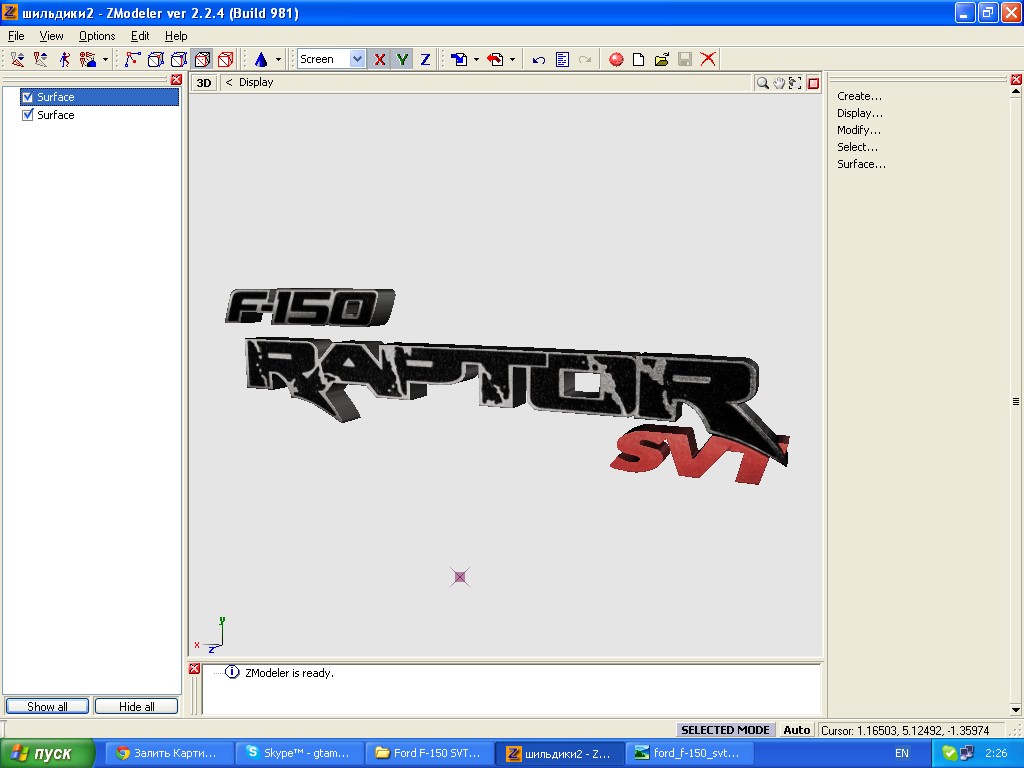Click the 3D viewport type button
The image size is (1024, 768).
click(x=204, y=83)
